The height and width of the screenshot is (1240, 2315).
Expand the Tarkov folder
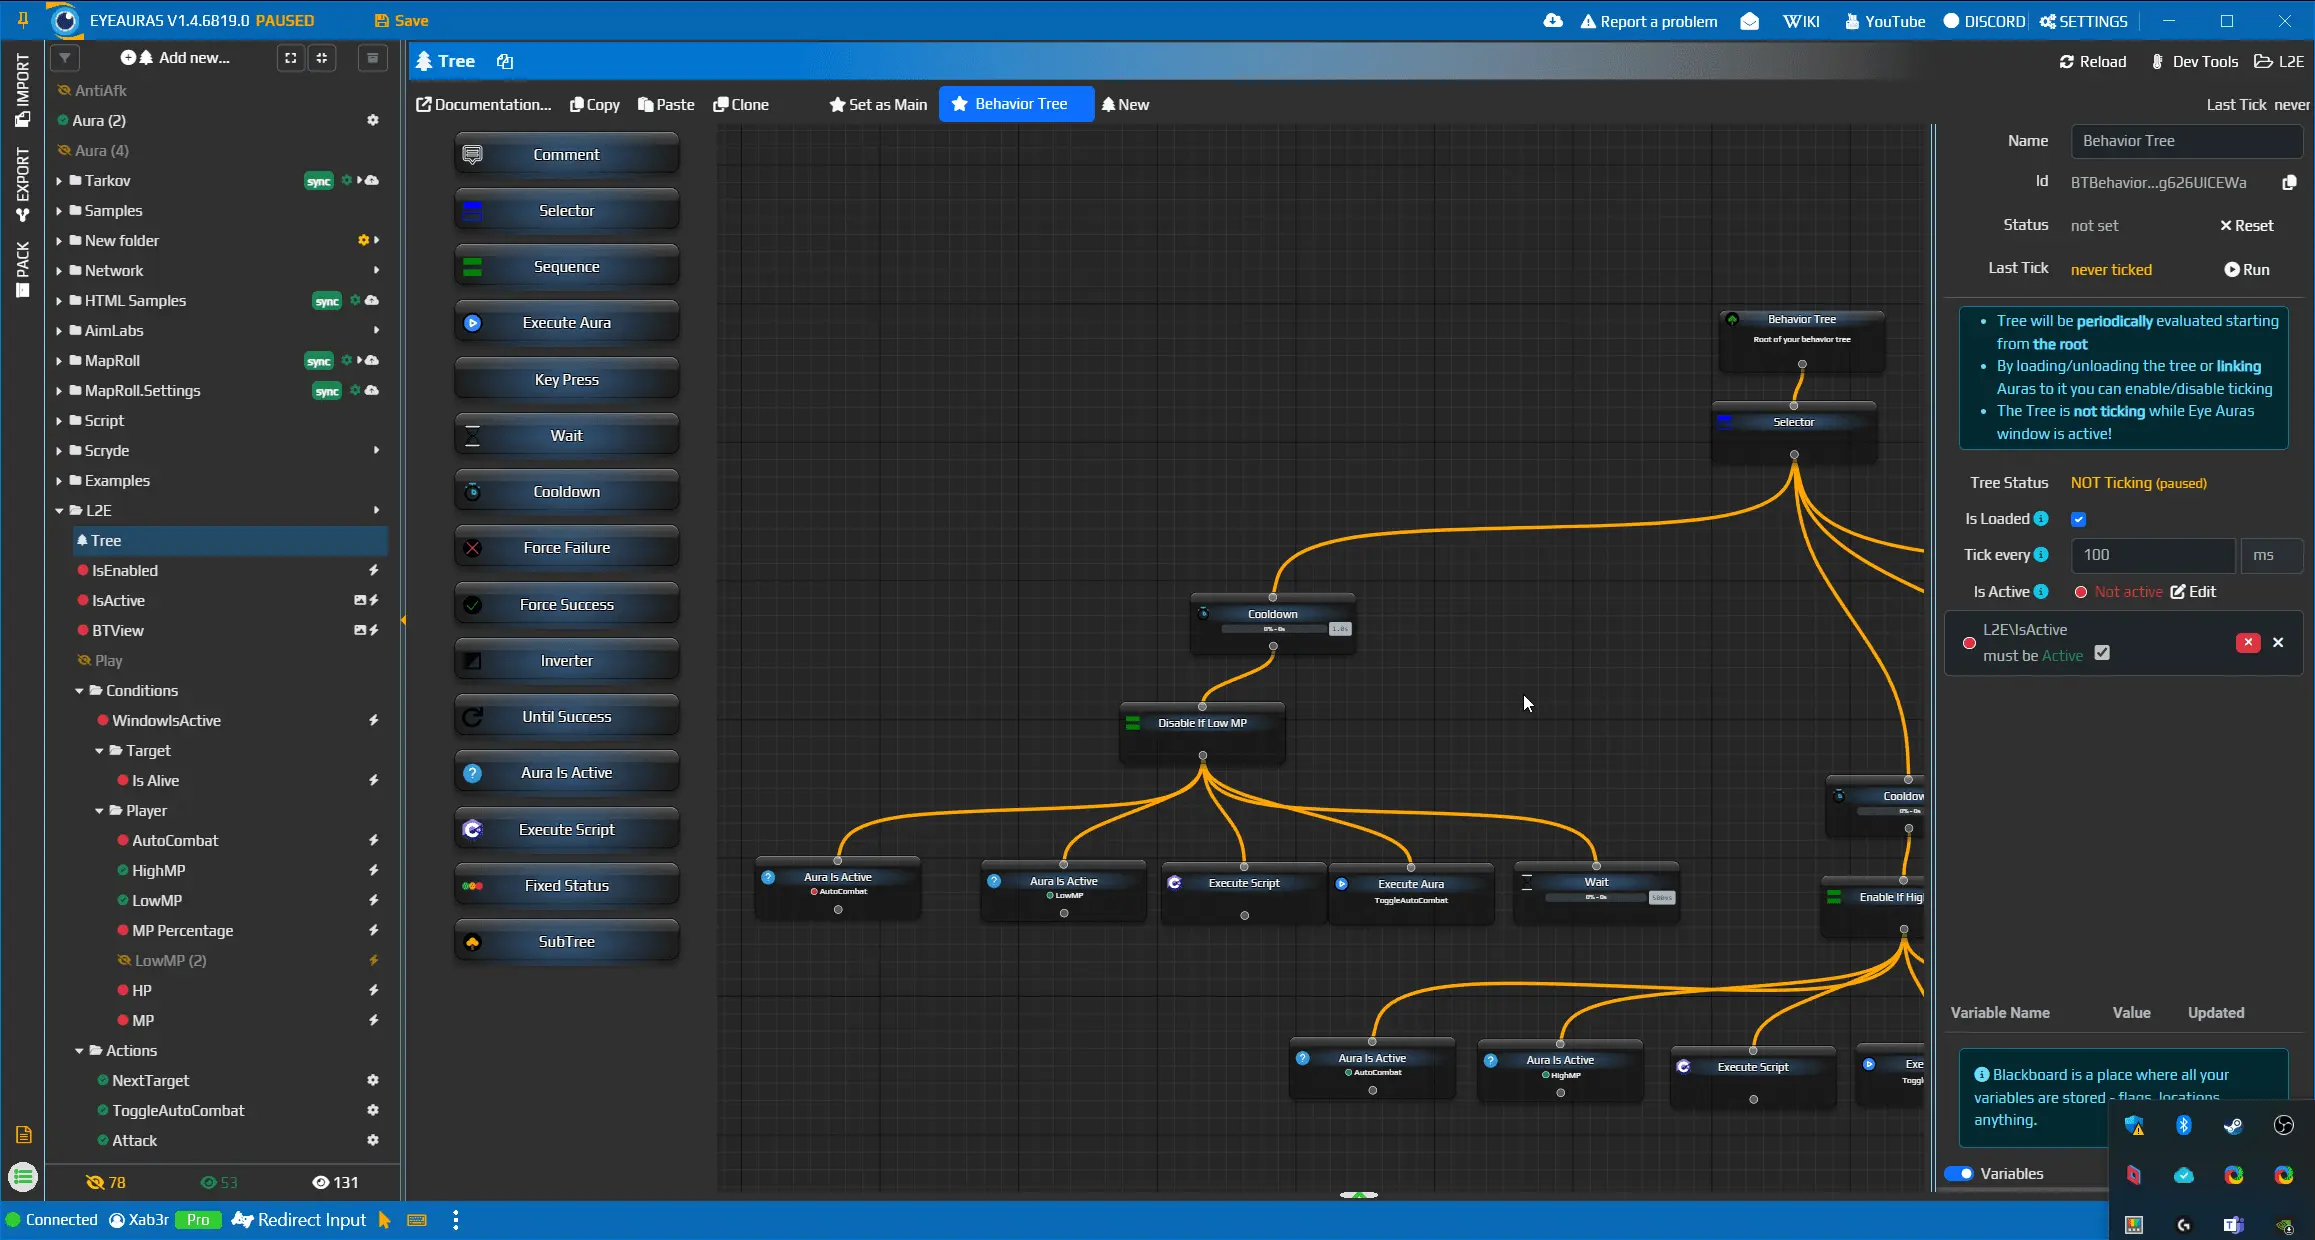tap(61, 180)
